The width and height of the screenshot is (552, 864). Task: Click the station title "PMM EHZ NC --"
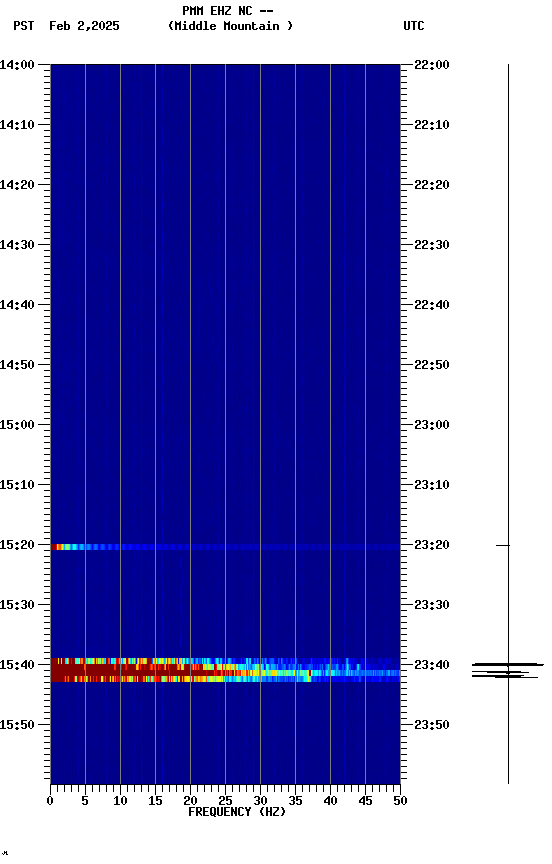point(228,11)
